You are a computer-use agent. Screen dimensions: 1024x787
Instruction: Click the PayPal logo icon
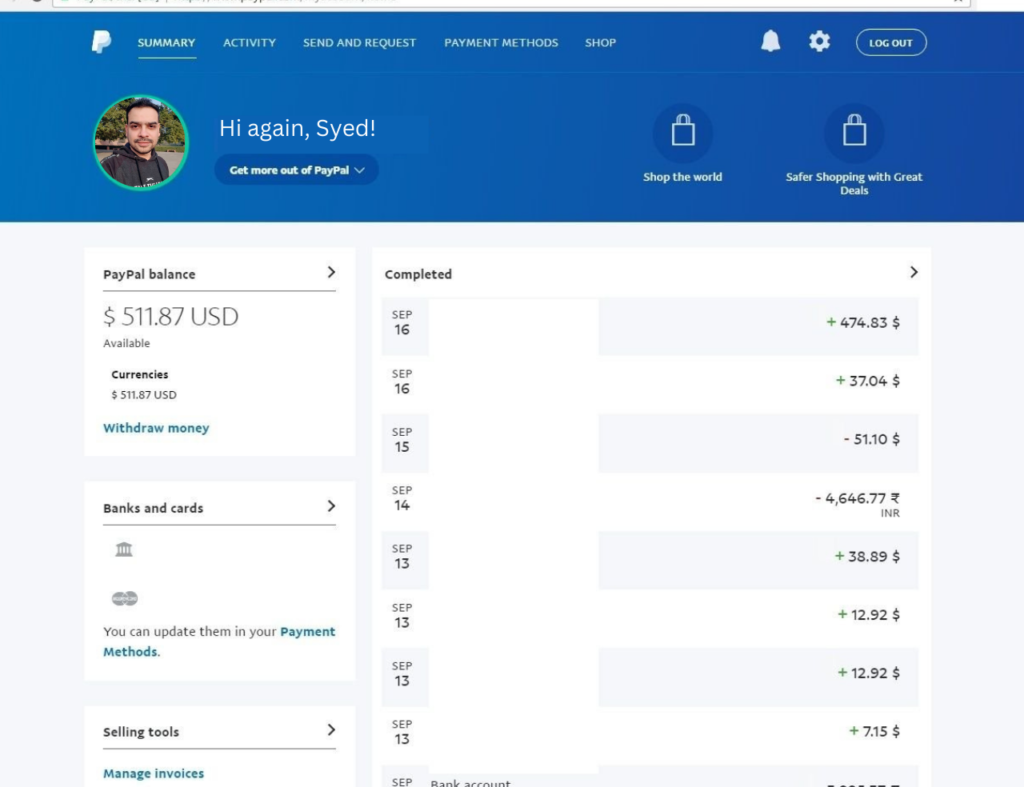pyautogui.click(x=101, y=42)
